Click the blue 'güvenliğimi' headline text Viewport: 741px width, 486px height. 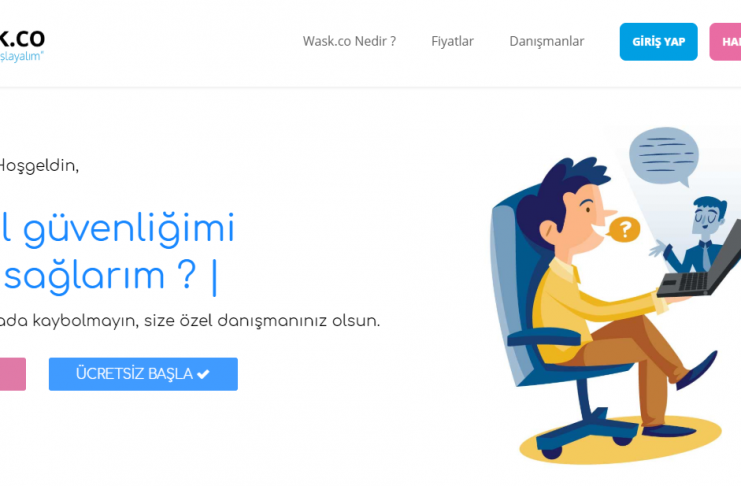129,230
